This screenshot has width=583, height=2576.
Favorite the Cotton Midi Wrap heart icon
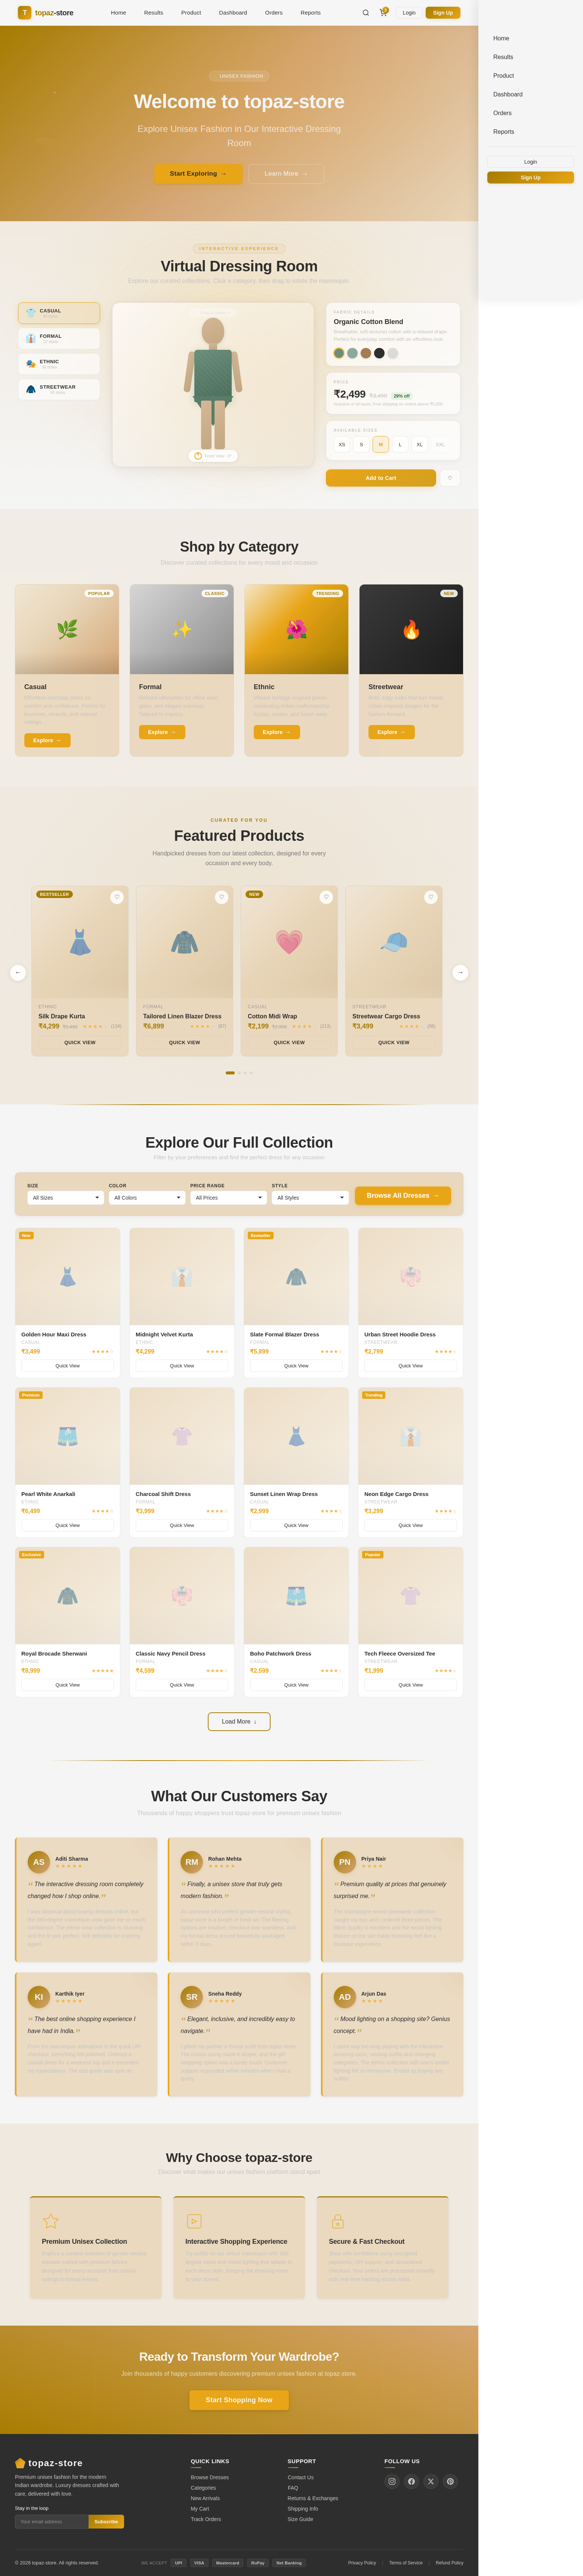[326, 897]
